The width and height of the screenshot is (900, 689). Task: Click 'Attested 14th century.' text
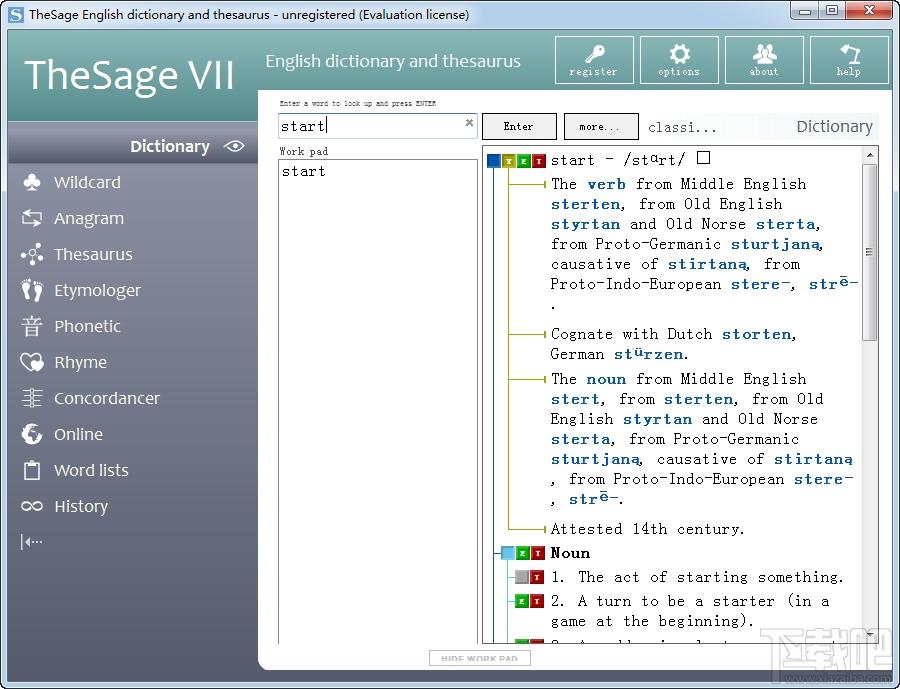click(647, 529)
